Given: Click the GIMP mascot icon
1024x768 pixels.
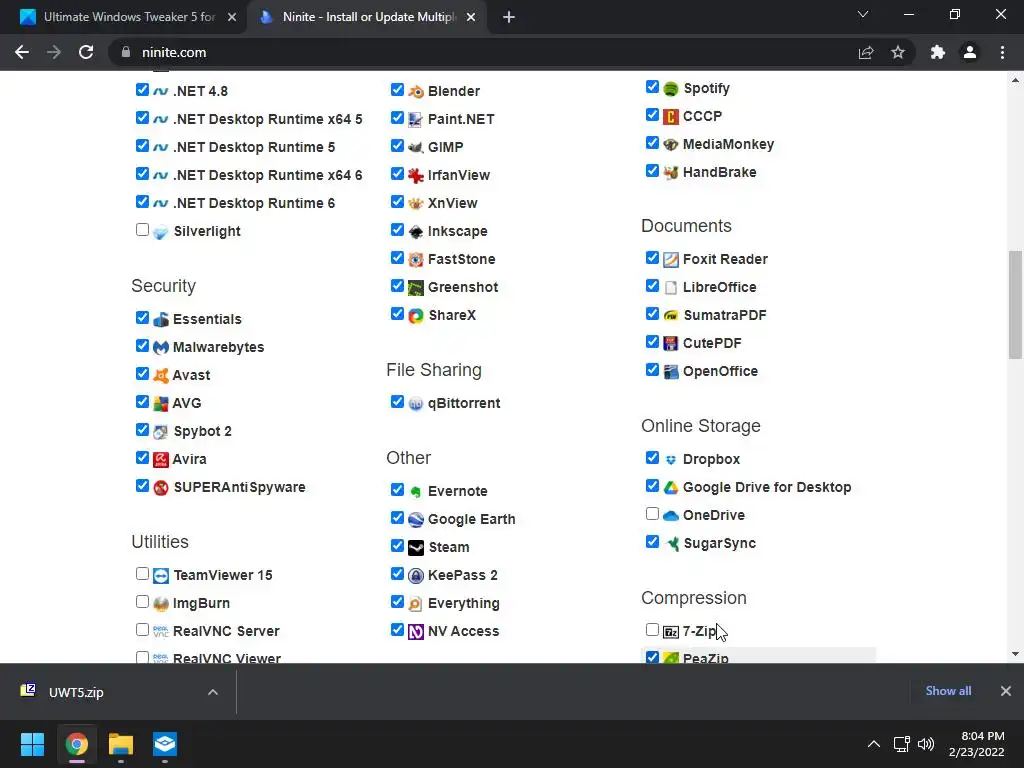Looking at the screenshot, I should 416,148.
